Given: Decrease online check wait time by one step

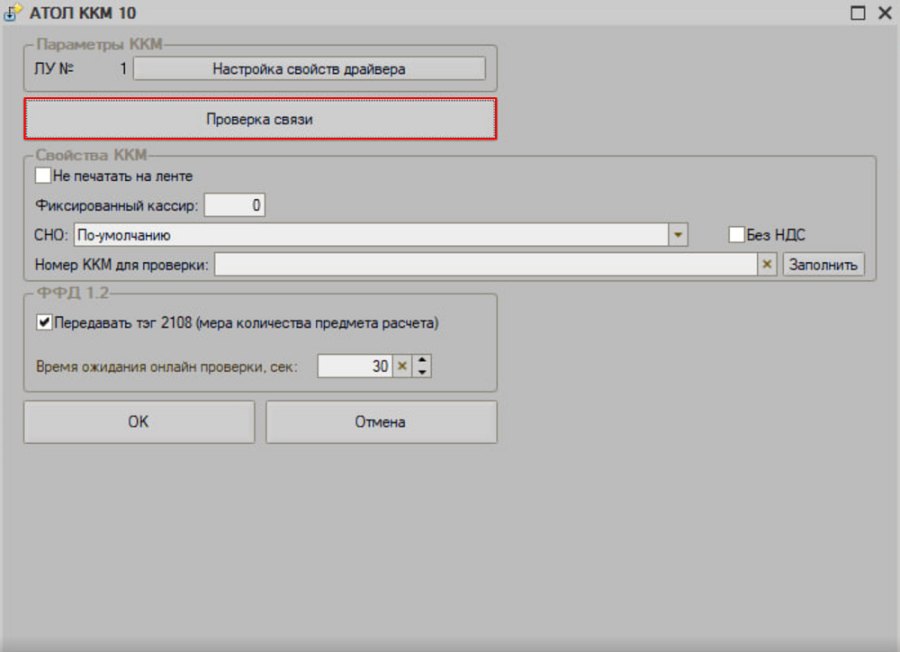Looking at the screenshot, I should coord(422,372).
